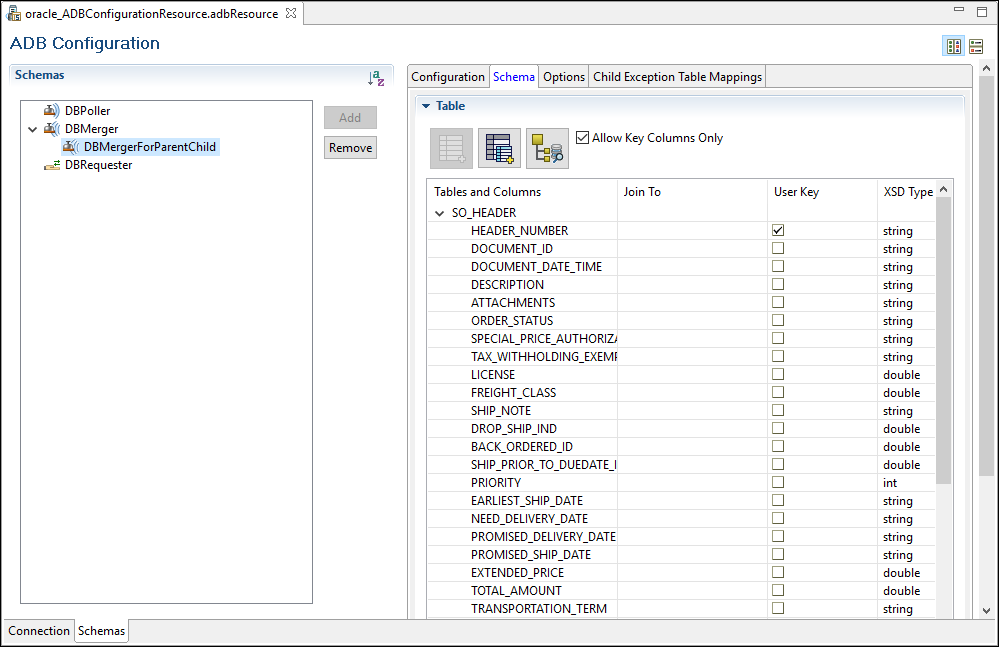Click the sort schemas alphabetically icon
Viewport: 999px width, 647px height.
[x=376, y=77]
